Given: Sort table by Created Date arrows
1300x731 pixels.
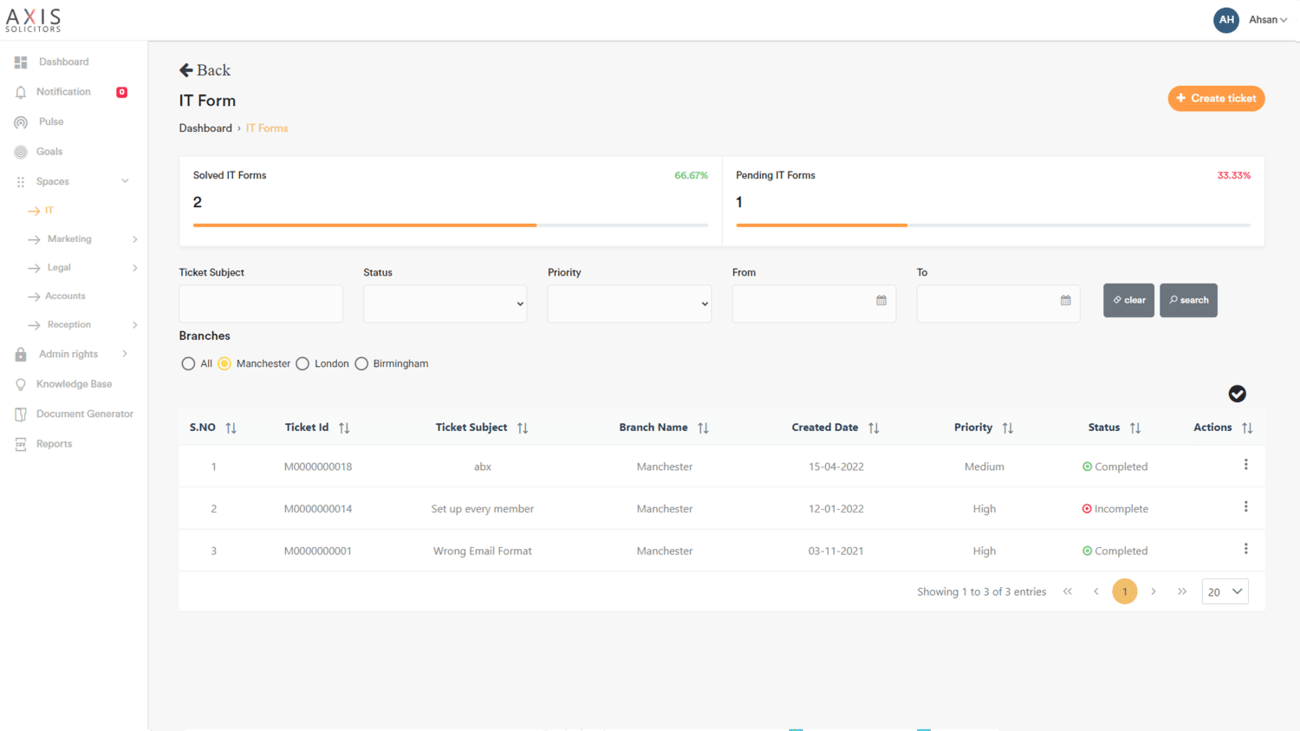Looking at the screenshot, I should [874, 428].
